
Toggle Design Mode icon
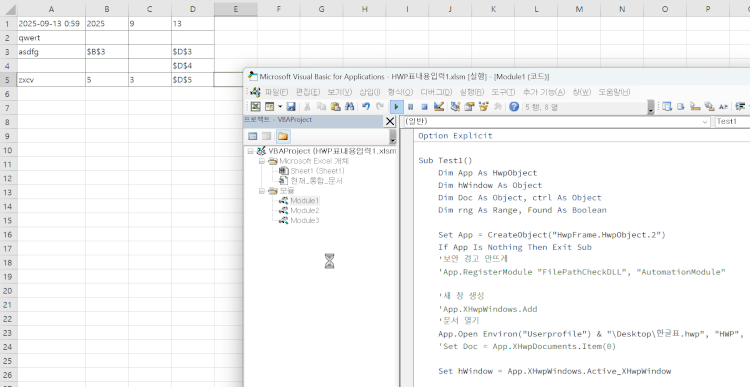(438, 106)
